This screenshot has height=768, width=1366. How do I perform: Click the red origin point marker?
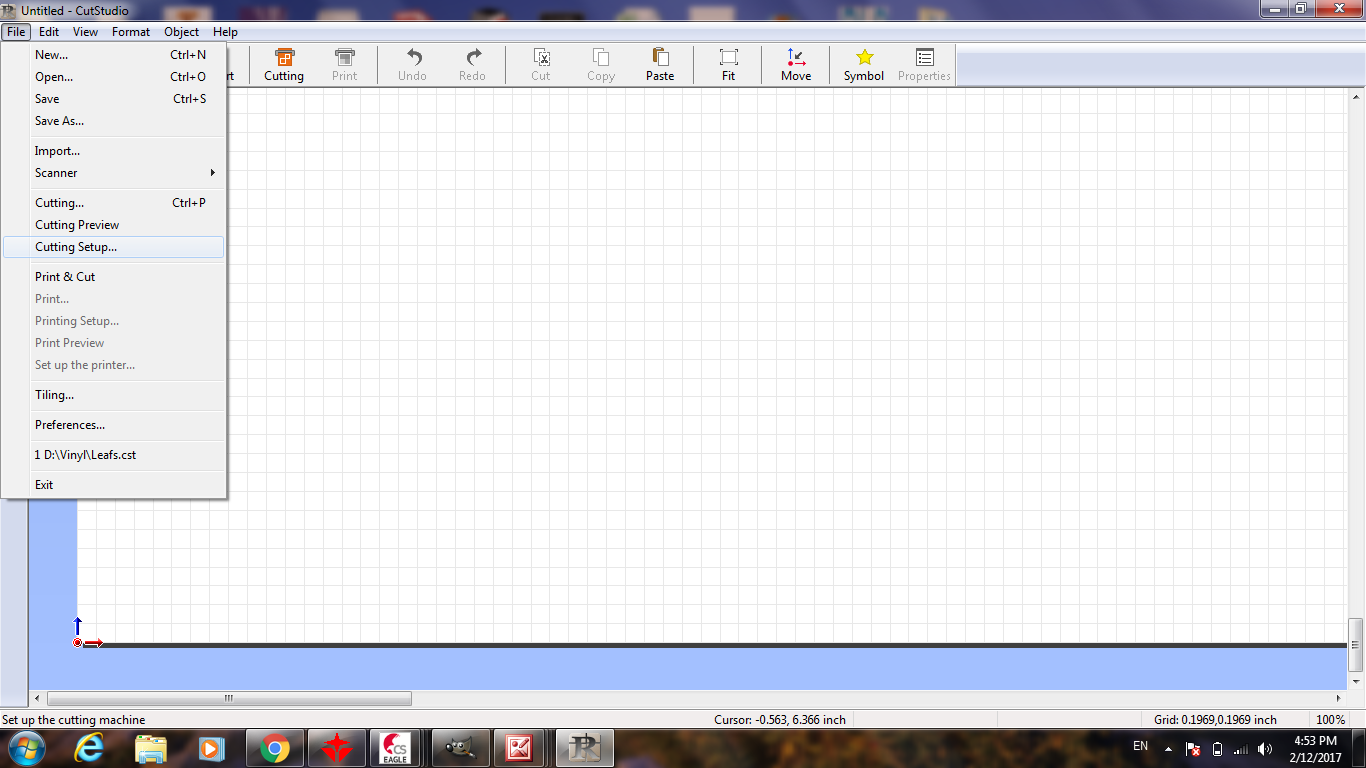(77, 642)
